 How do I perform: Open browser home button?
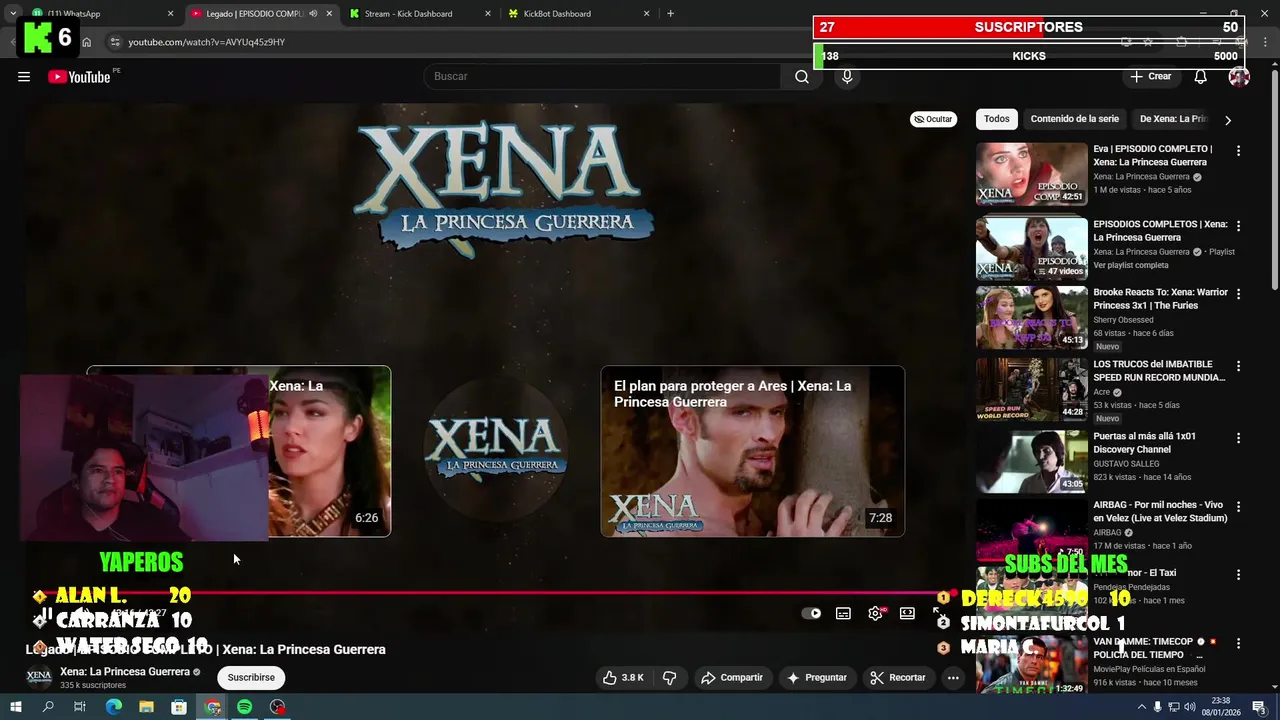(87, 42)
